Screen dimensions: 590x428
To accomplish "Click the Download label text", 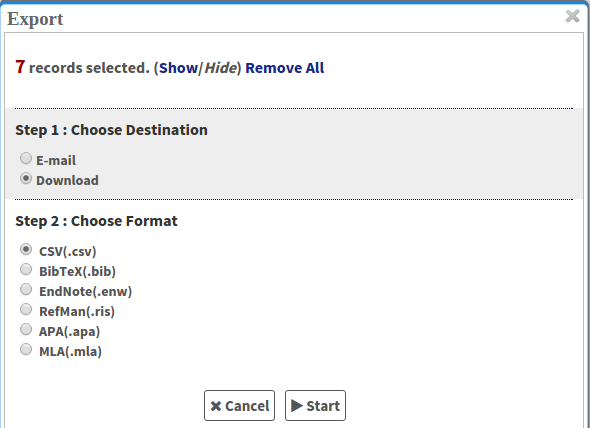I will click(x=67, y=181).
